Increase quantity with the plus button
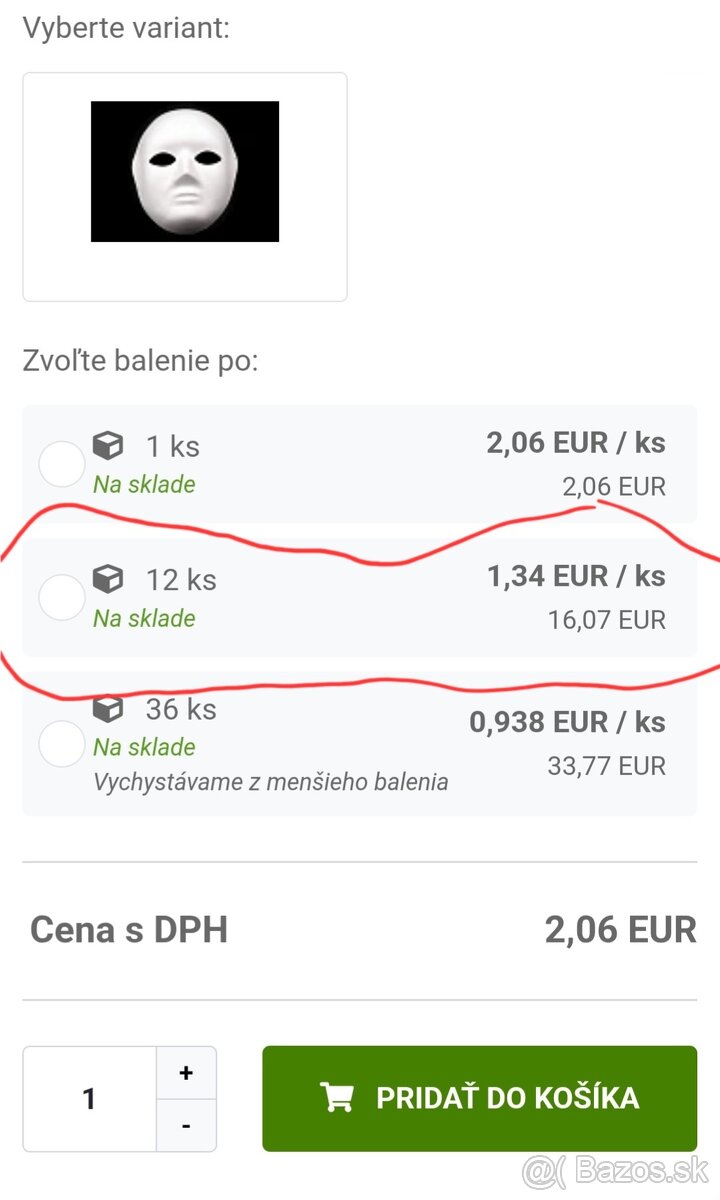 (186, 1073)
